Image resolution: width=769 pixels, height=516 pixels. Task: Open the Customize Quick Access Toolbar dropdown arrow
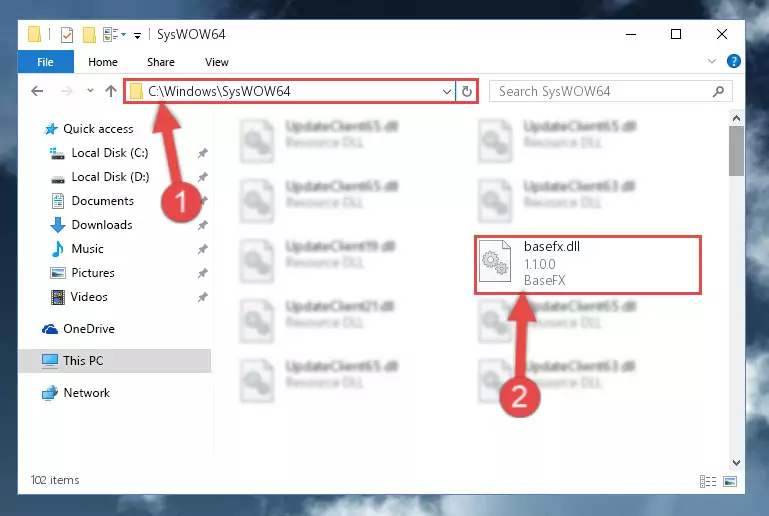(138, 35)
